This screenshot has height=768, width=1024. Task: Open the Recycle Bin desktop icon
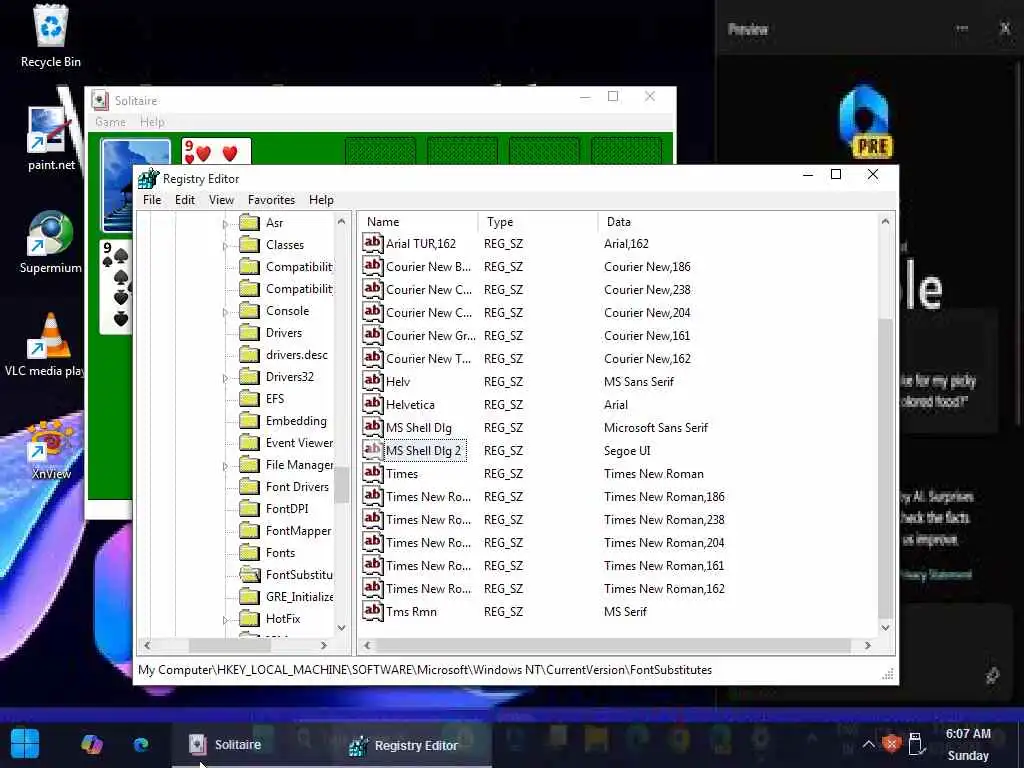point(51,37)
